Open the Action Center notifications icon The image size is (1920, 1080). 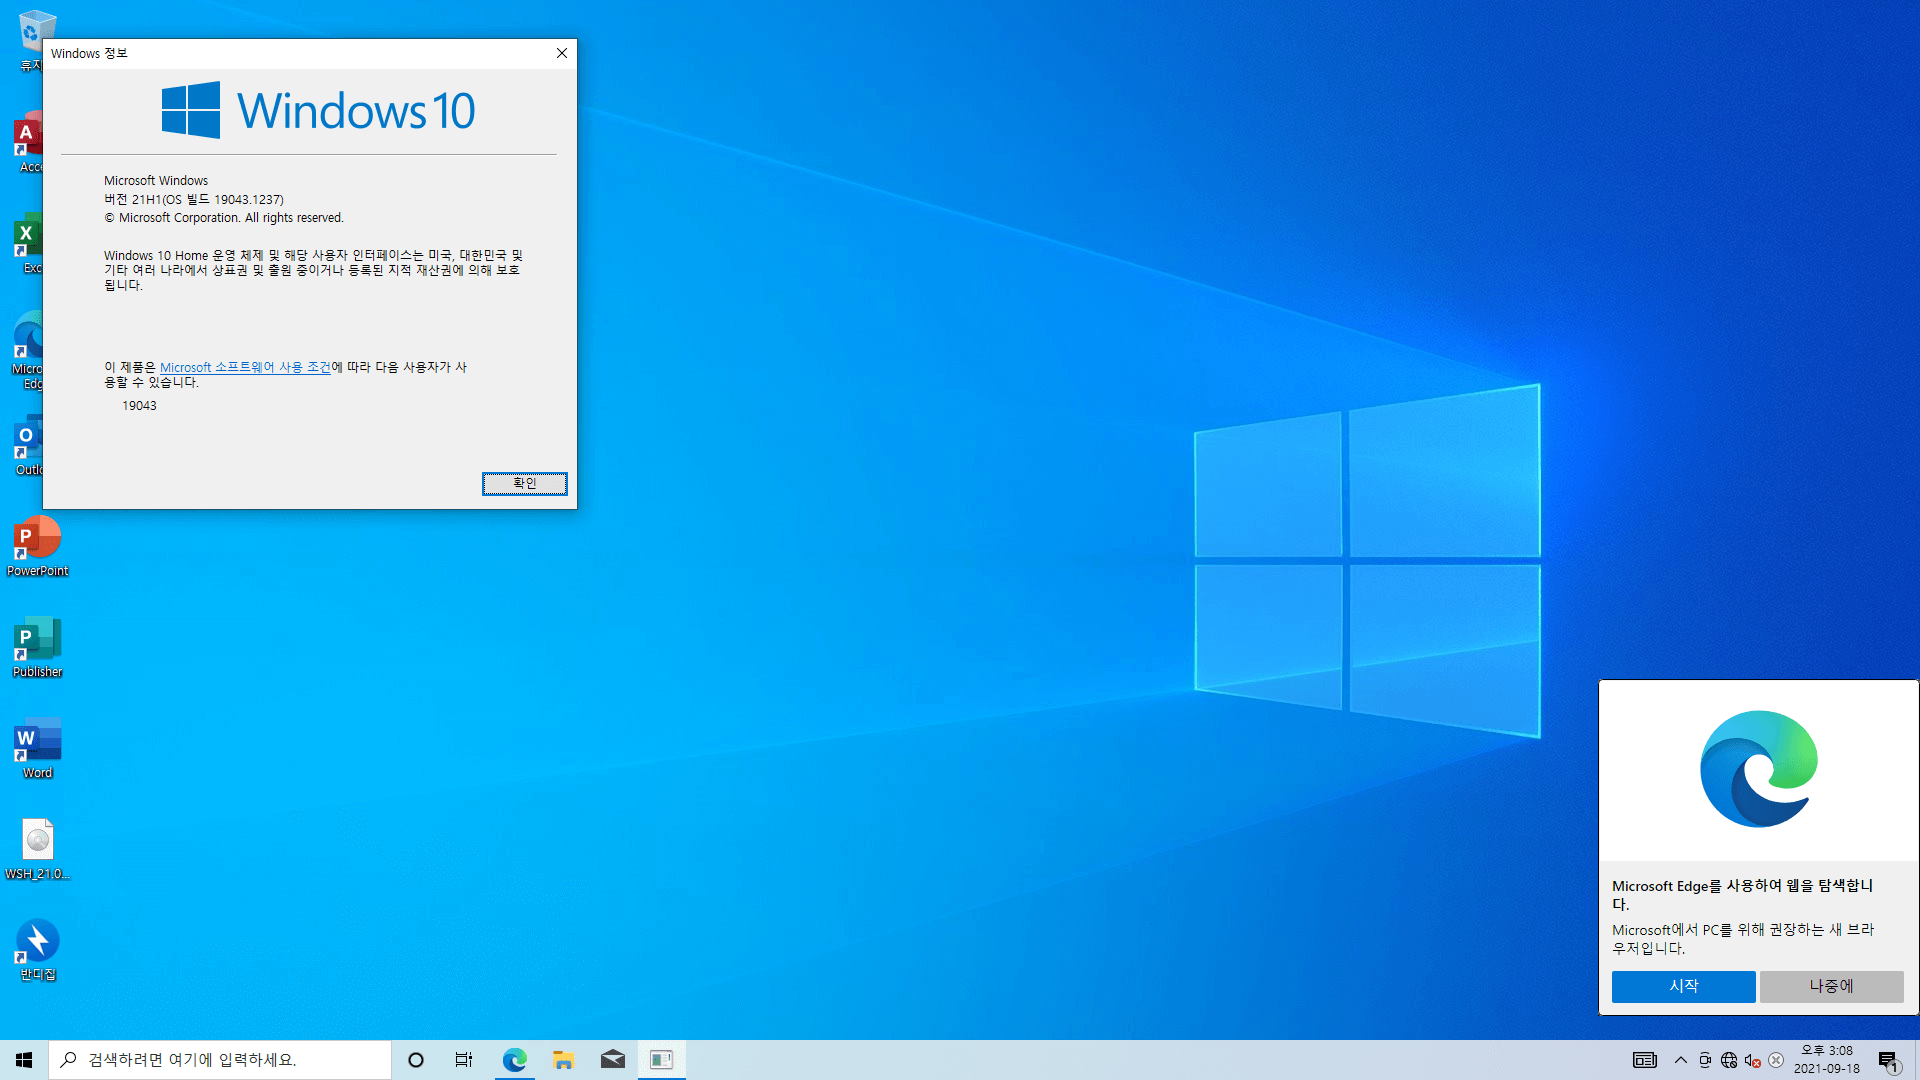(x=1889, y=1060)
